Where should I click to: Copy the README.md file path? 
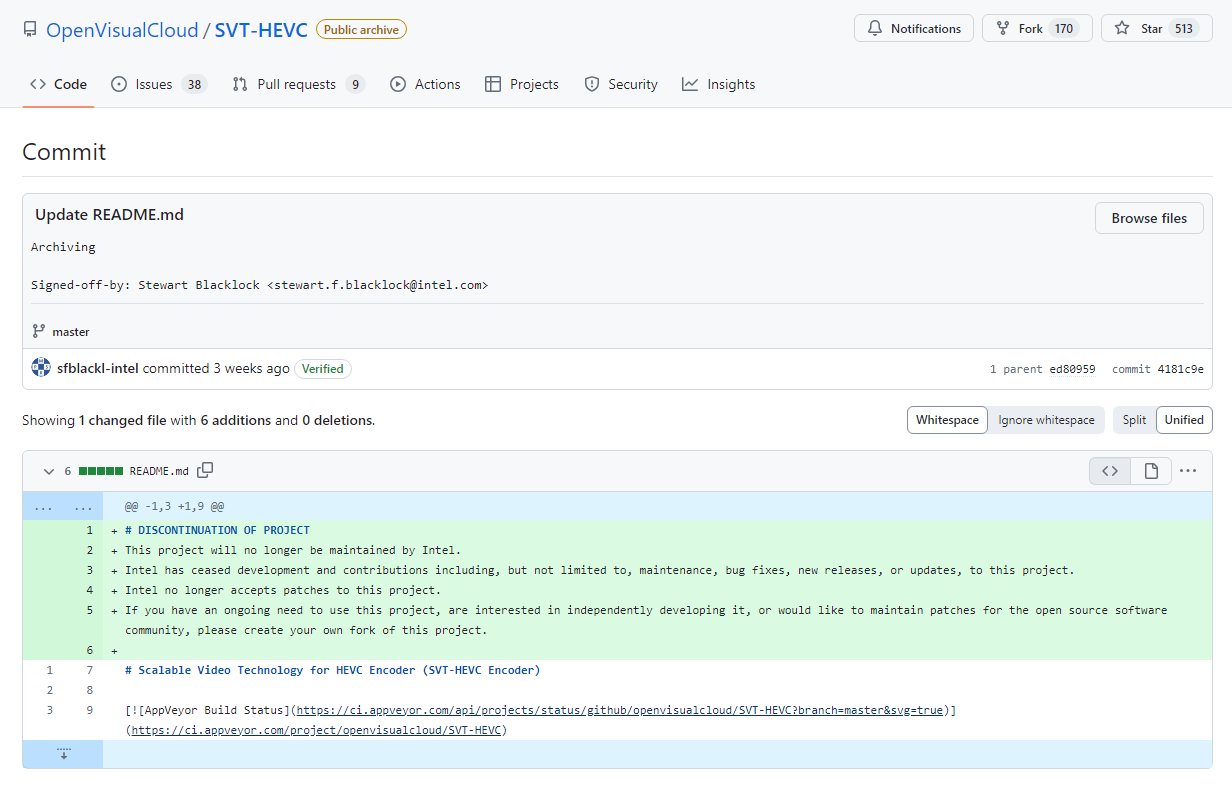(205, 470)
